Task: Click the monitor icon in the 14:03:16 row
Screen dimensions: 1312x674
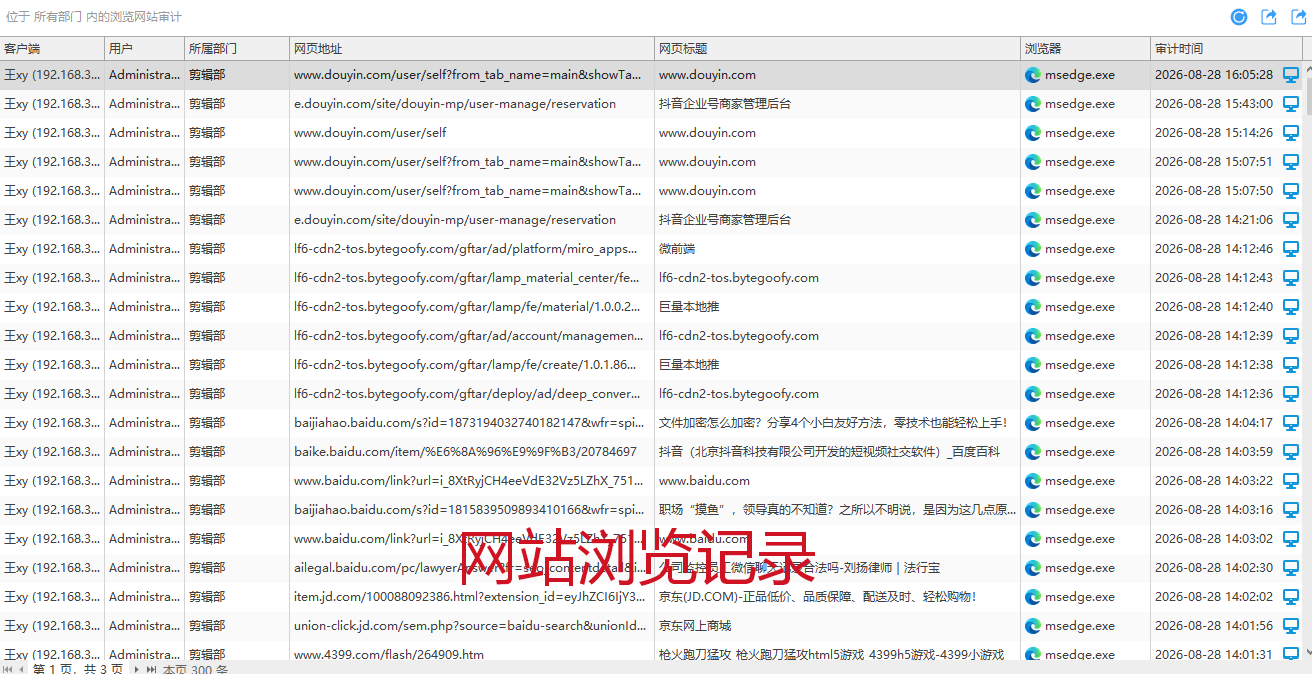Action: tap(1291, 510)
